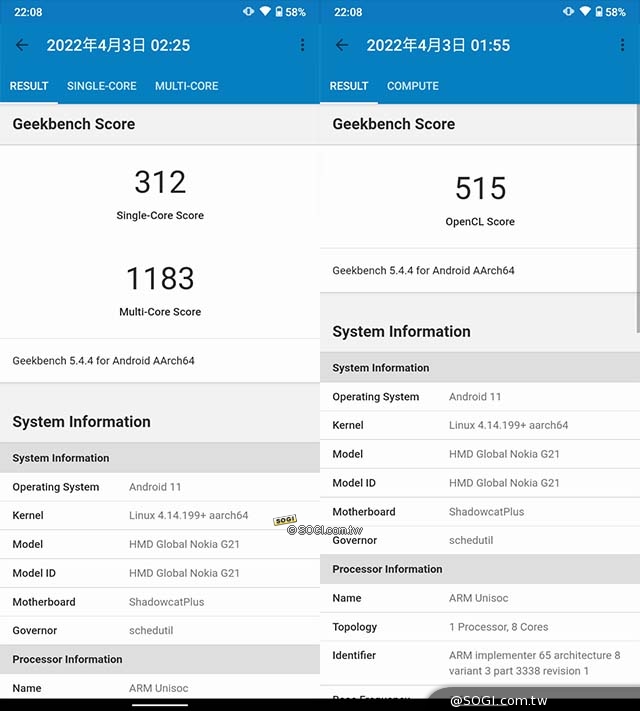
Task: Tap Geekbench 5.4.4 version text on right screen
Action: coord(423,271)
